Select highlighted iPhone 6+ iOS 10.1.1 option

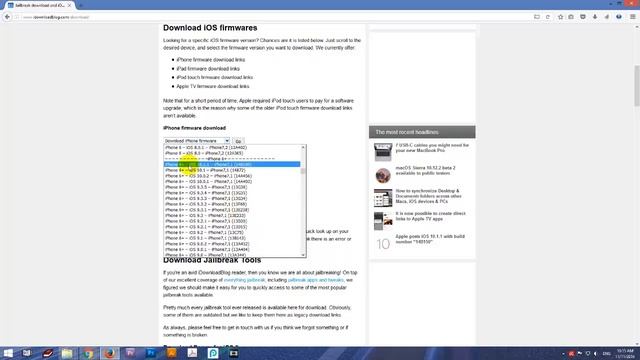coord(232,164)
